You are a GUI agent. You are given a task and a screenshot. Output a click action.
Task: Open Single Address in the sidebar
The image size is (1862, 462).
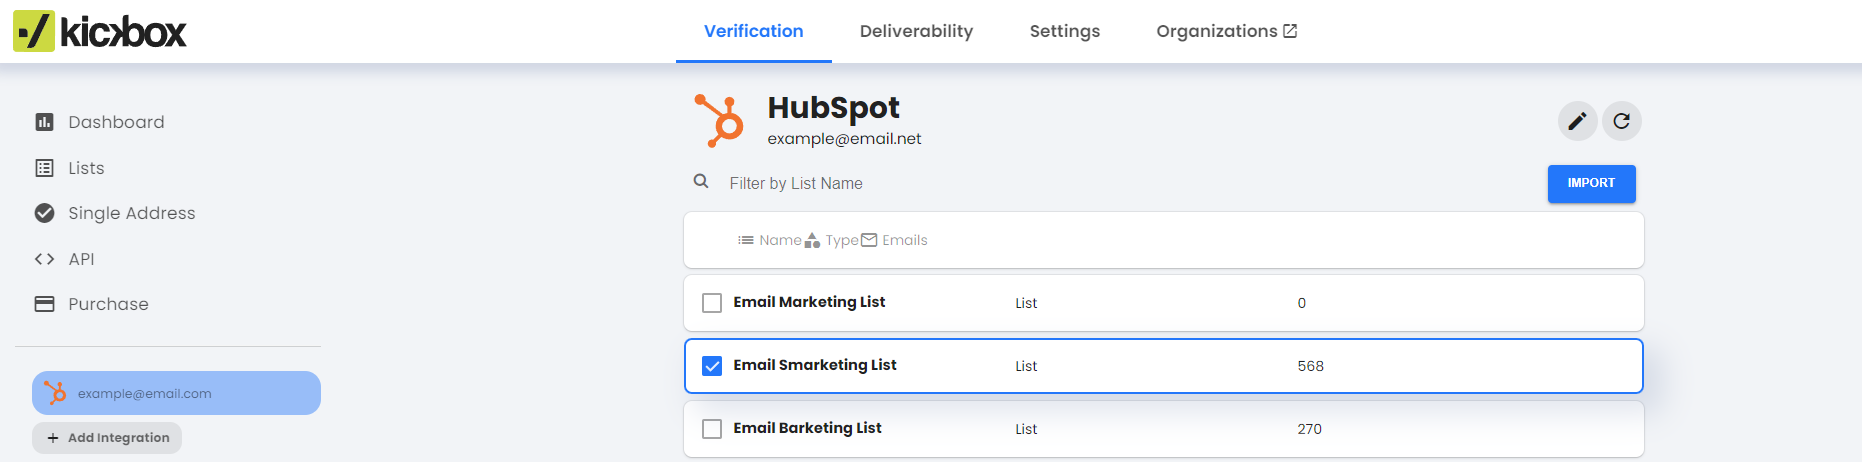132,213
